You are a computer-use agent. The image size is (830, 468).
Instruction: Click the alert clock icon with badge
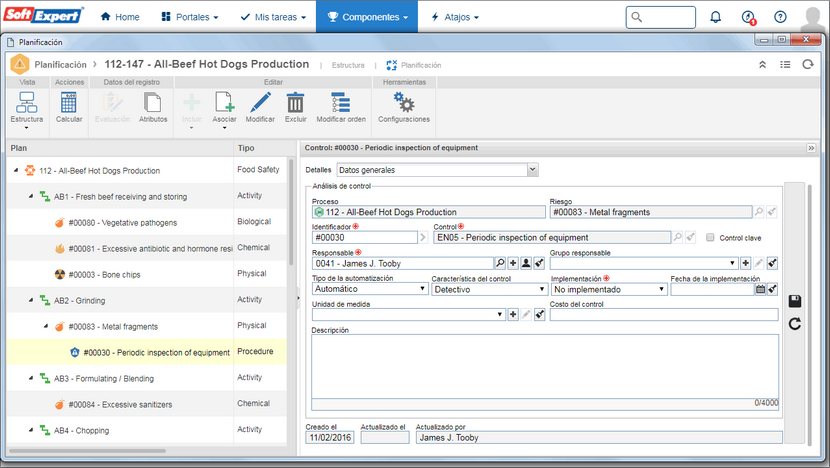(x=748, y=17)
